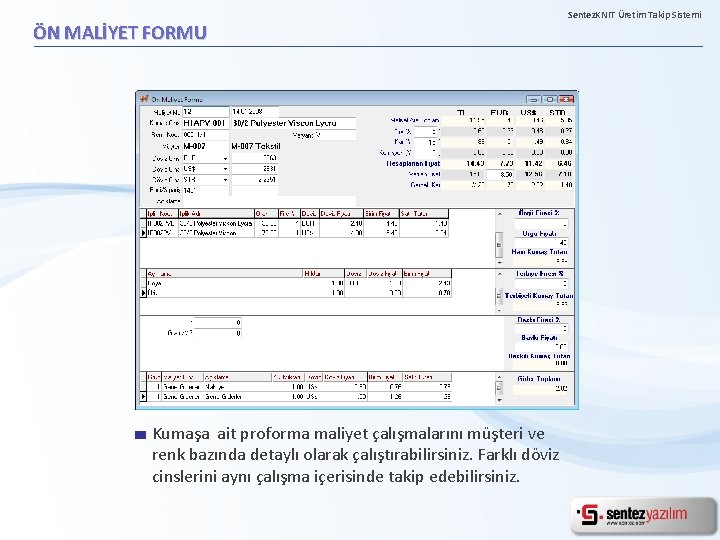
Task: Click the 'Baskılı Kumaş Tutarı' value 0.00
Action: coord(561,363)
